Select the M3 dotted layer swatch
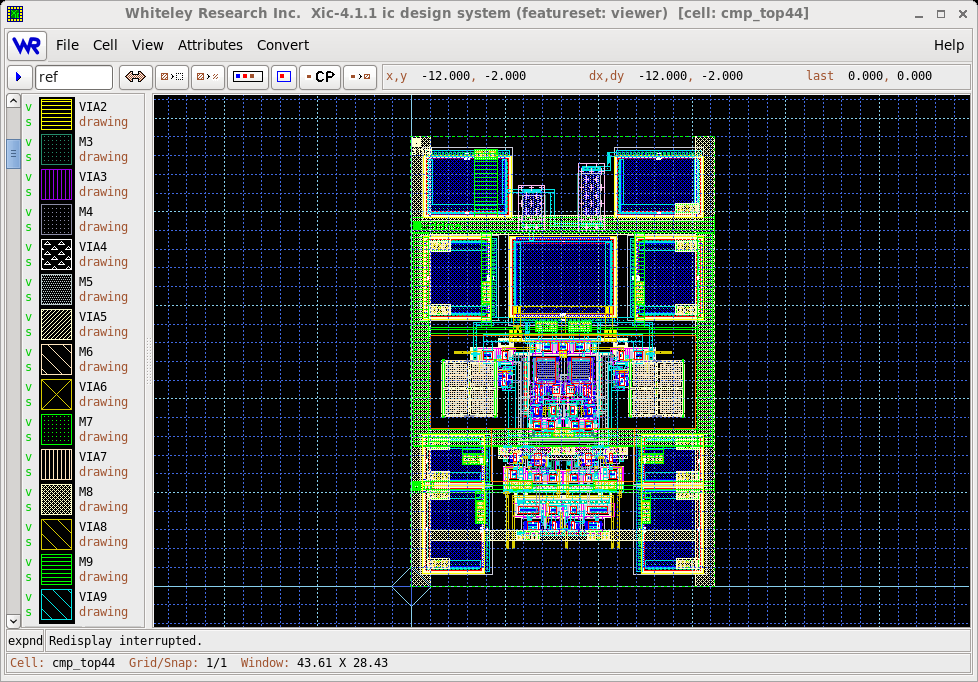Screen dimensions: 978x682 (x=56, y=149)
